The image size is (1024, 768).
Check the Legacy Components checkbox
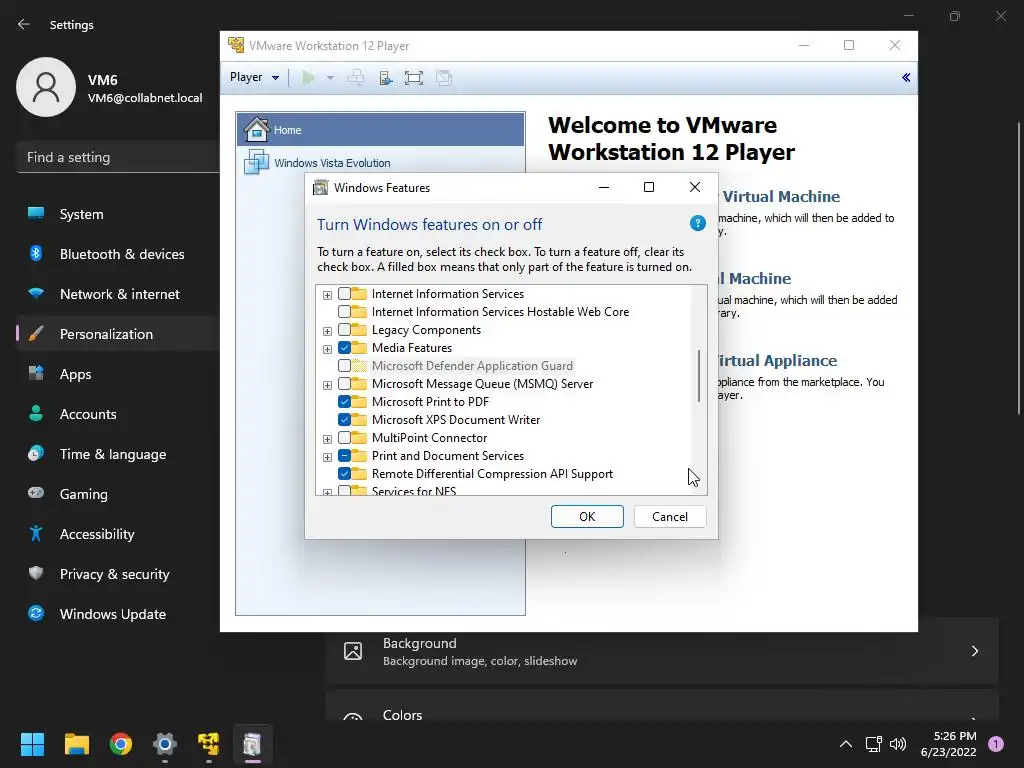click(344, 330)
